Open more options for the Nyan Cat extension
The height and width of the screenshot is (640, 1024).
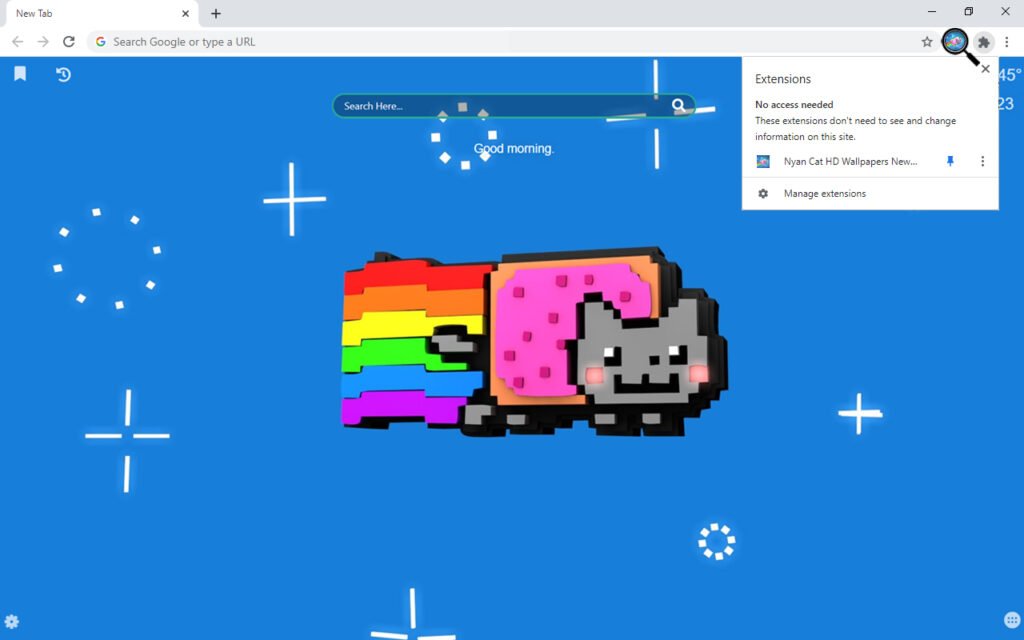click(982, 162)
